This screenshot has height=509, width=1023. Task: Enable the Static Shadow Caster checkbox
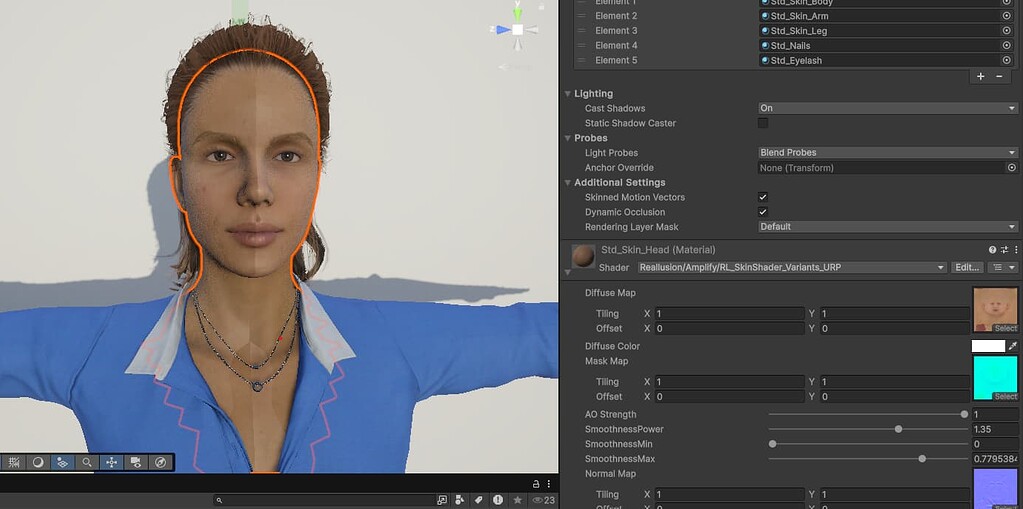763,123
